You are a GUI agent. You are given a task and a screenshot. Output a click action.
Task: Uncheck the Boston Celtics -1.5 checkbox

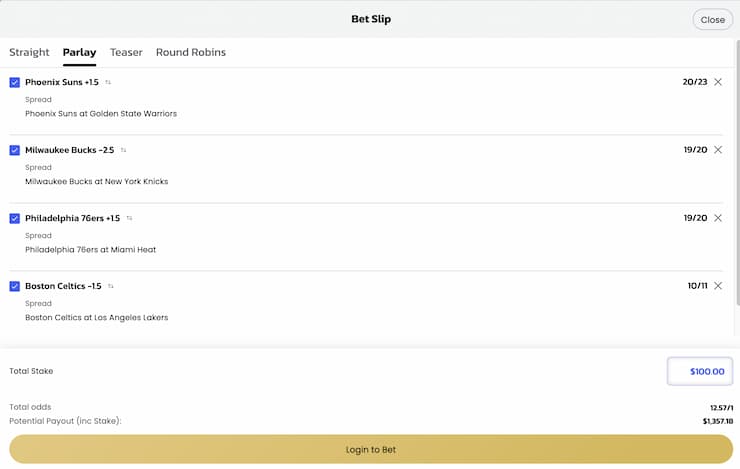click(x=15, y=286)
